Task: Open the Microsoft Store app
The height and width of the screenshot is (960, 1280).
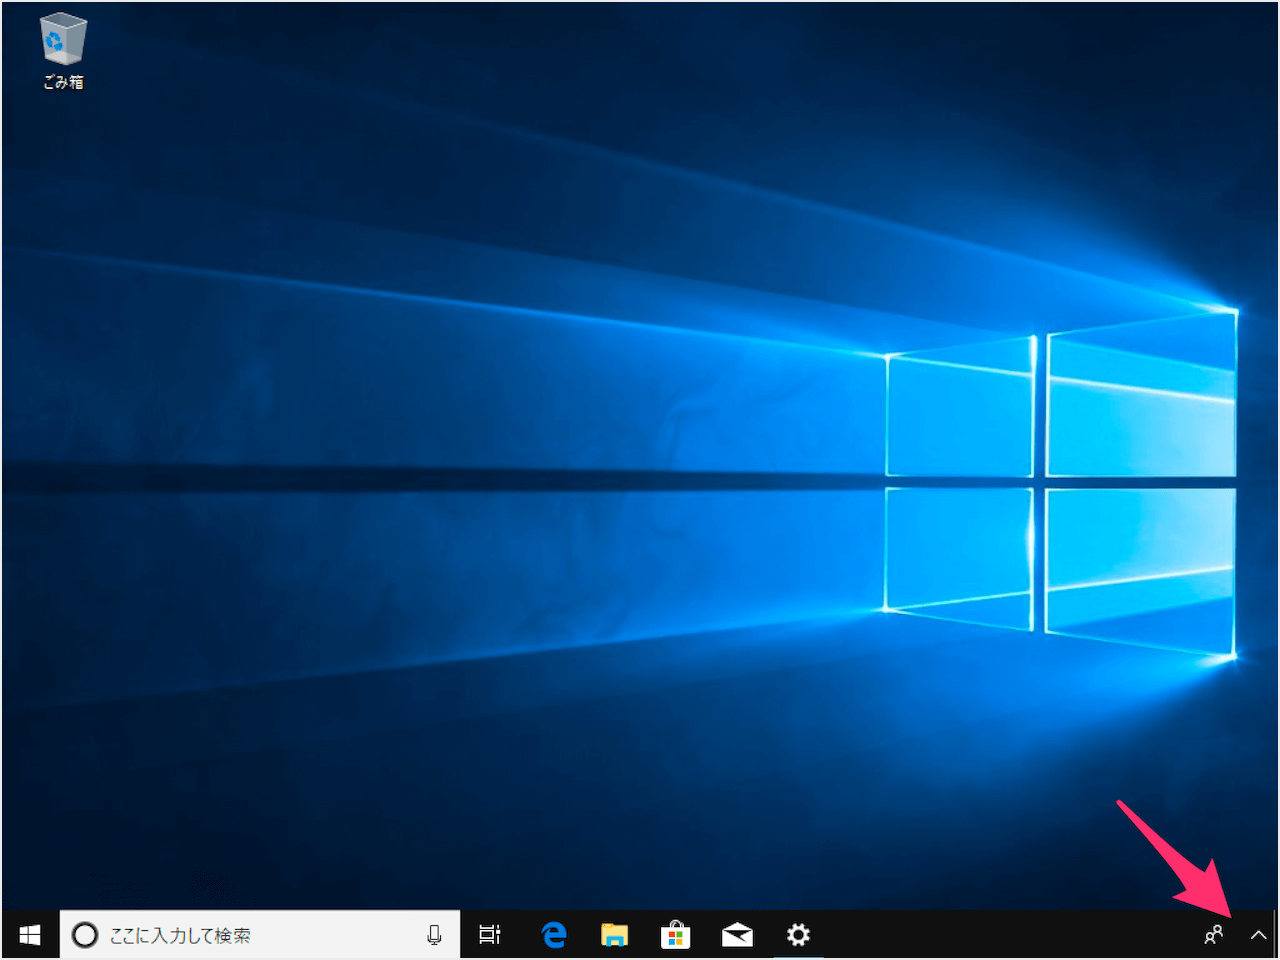Action: (x=675, y=935)
